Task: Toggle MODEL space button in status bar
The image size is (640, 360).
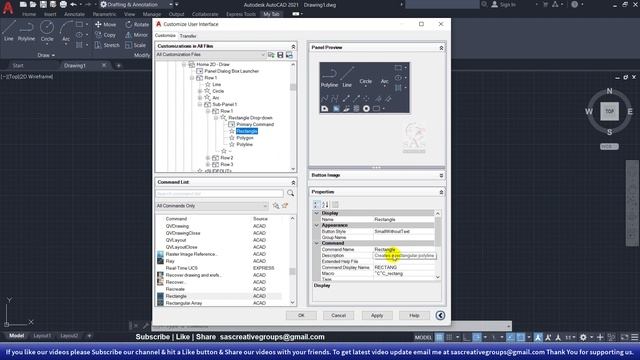Action: point(423,337)
